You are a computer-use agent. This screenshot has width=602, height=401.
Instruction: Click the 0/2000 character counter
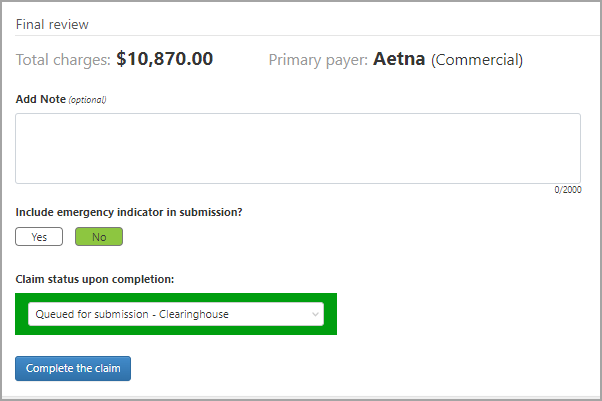[x=568, y=190]
